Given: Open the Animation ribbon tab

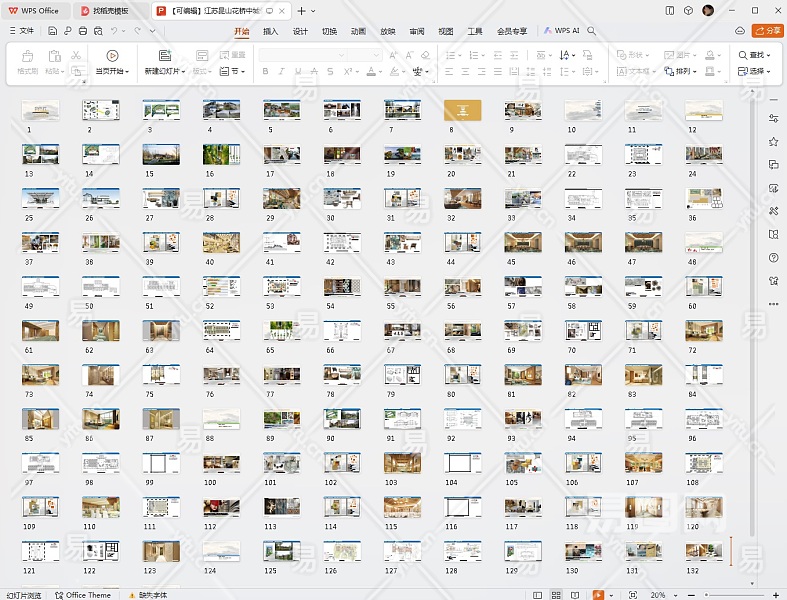Looking at the screenshot, I should 357,31.
